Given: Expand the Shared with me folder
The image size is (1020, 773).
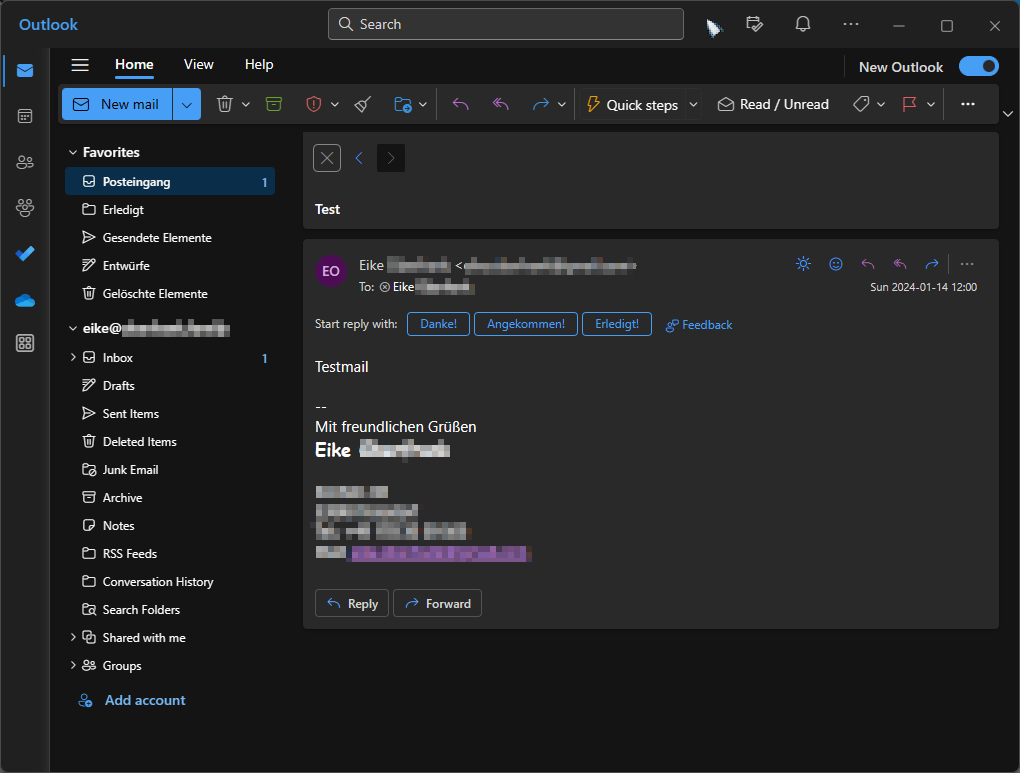Looking at the screenshot, I should click(73, 637).
